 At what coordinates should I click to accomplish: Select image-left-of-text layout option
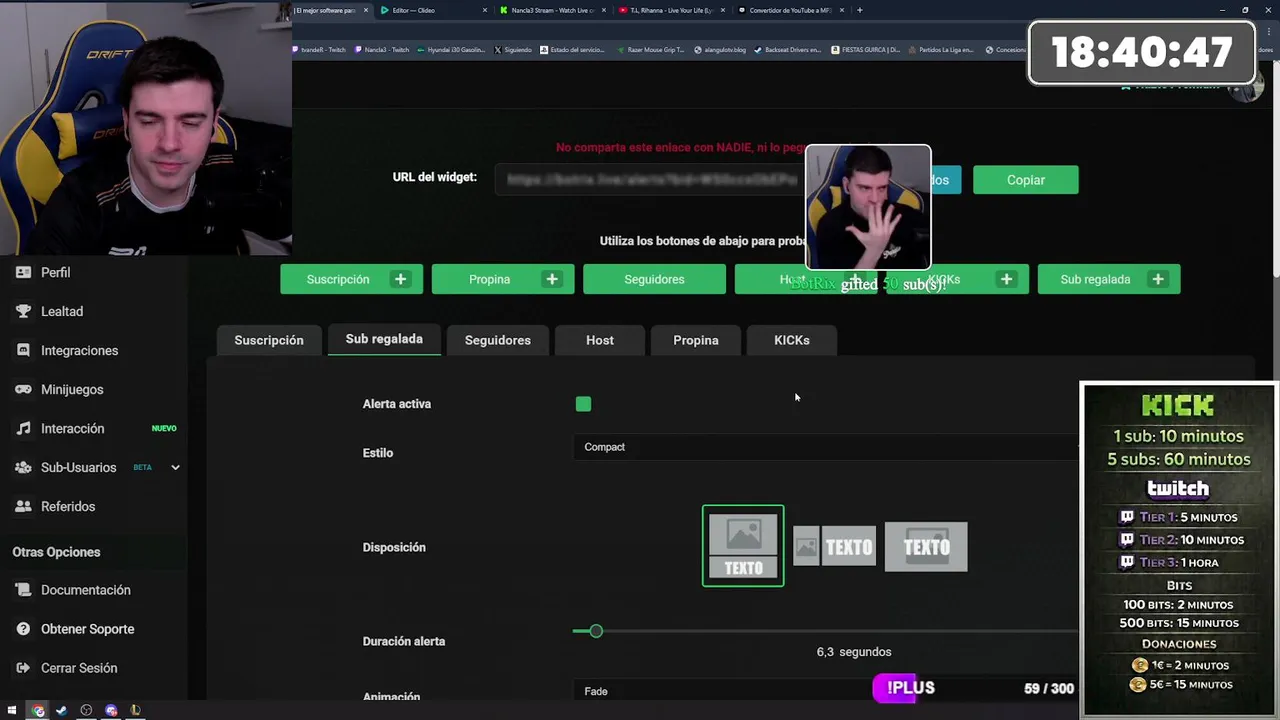[834, 546]
